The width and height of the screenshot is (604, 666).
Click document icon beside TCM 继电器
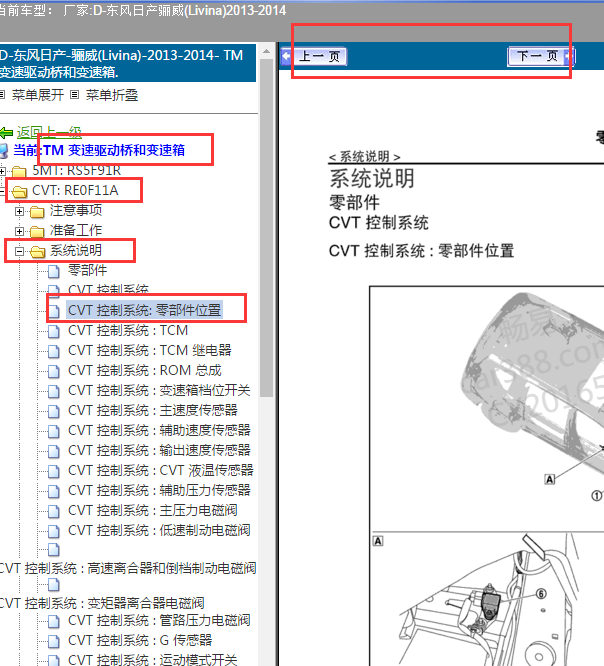pos(54,351)
